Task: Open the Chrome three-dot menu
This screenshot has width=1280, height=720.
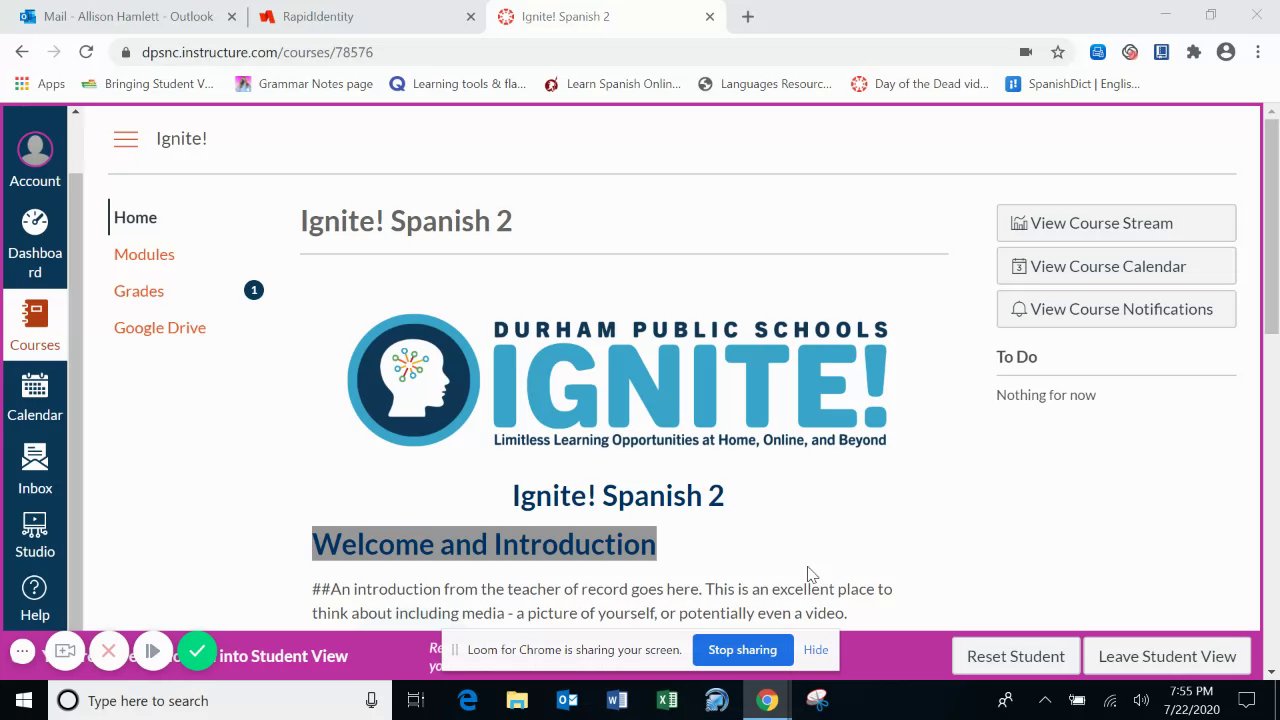Action: (1258, 52)
